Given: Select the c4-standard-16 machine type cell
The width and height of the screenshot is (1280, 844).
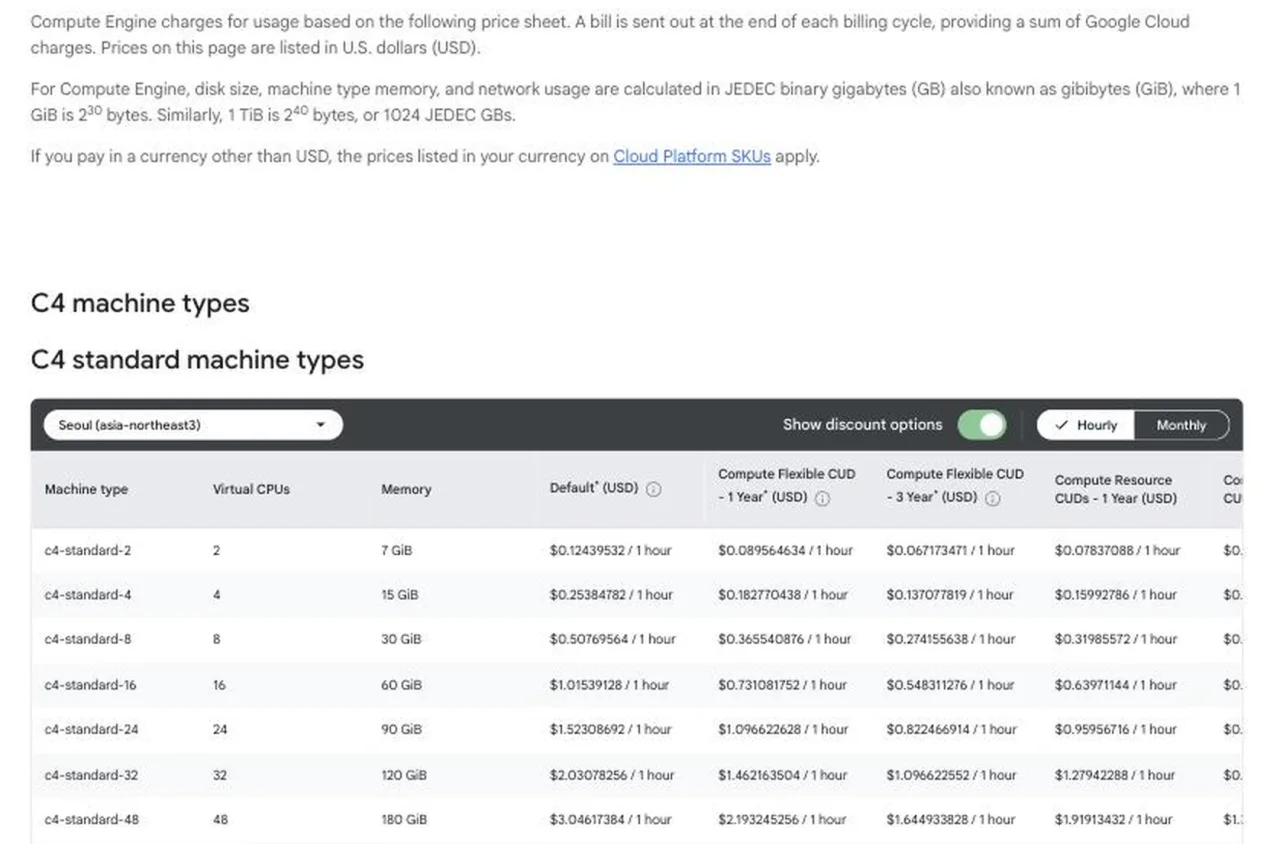Looking at the screenshot, I should [x=90, y=685].
